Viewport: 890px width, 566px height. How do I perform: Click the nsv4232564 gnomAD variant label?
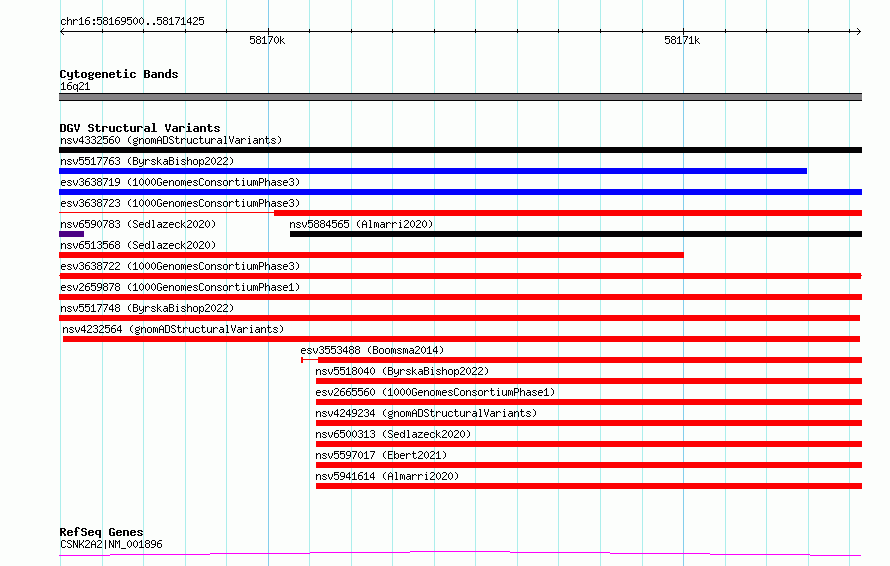coord(173,329)
